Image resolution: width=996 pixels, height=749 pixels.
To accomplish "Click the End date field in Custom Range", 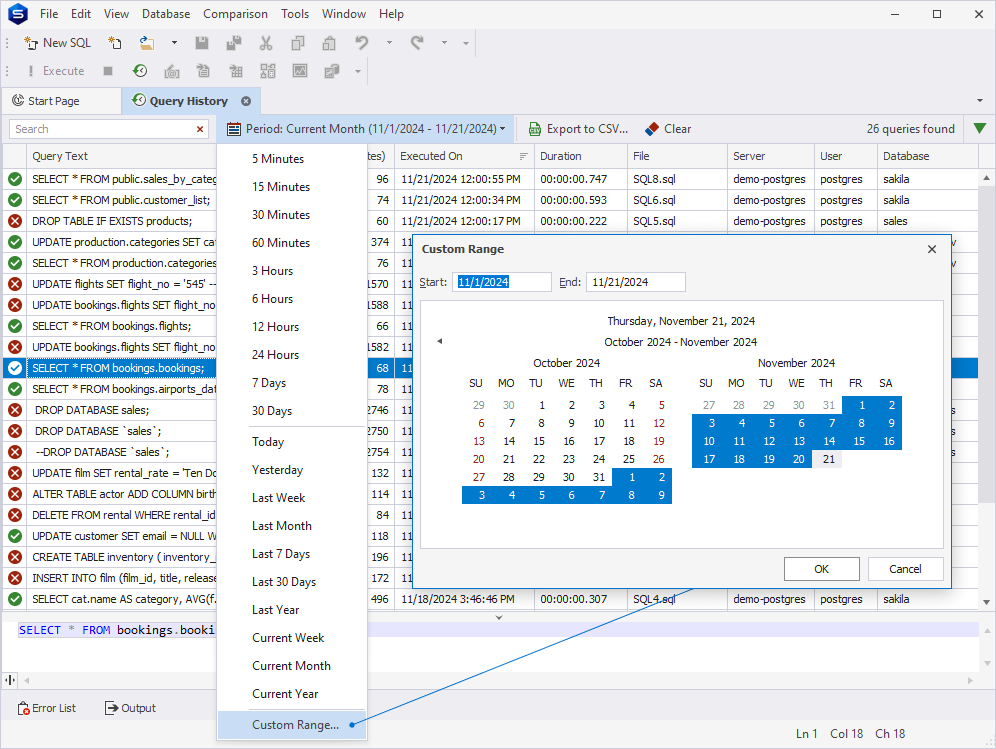I will [x=636, y=282].
